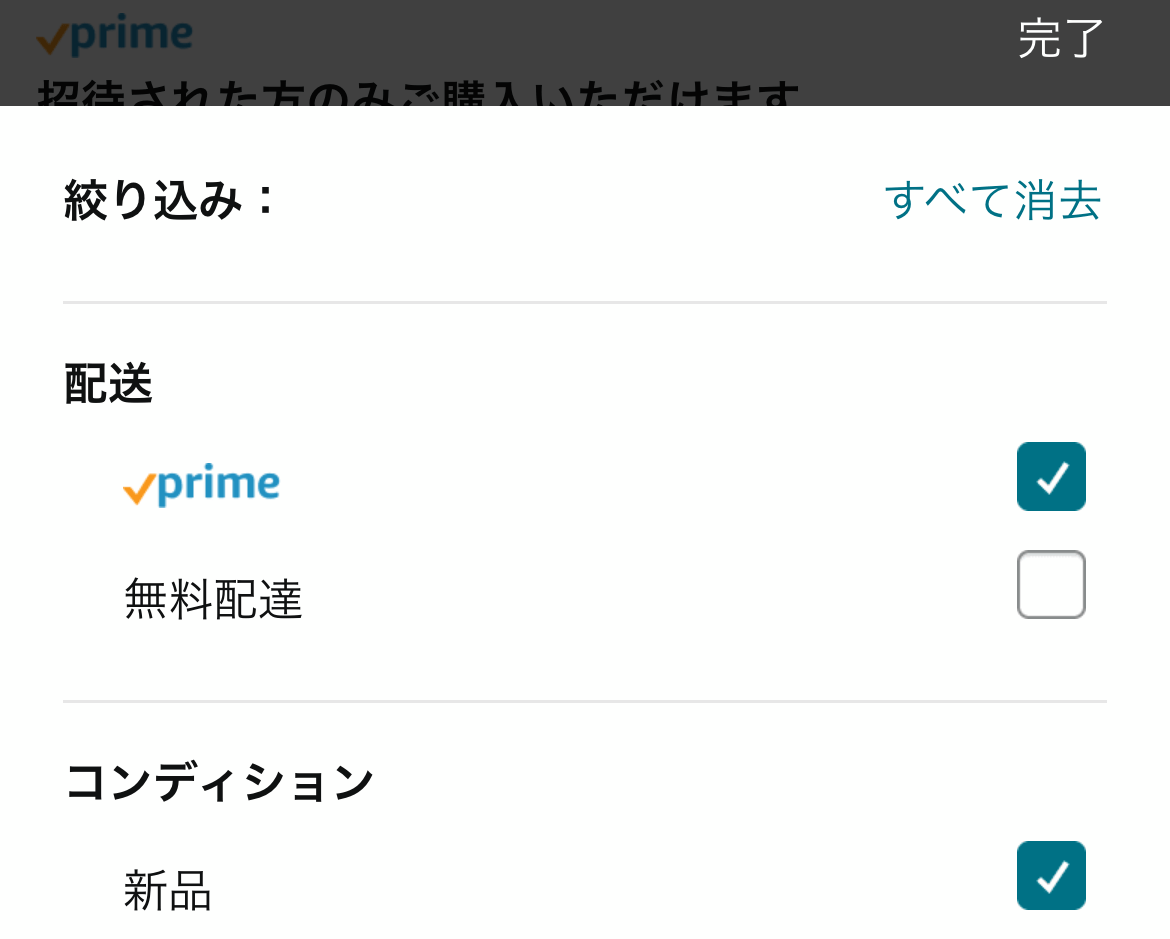The width and height of the screenshot is (1170, 939).
Task: Click the 配送 section heading
Action: click(x=108, y=385)
